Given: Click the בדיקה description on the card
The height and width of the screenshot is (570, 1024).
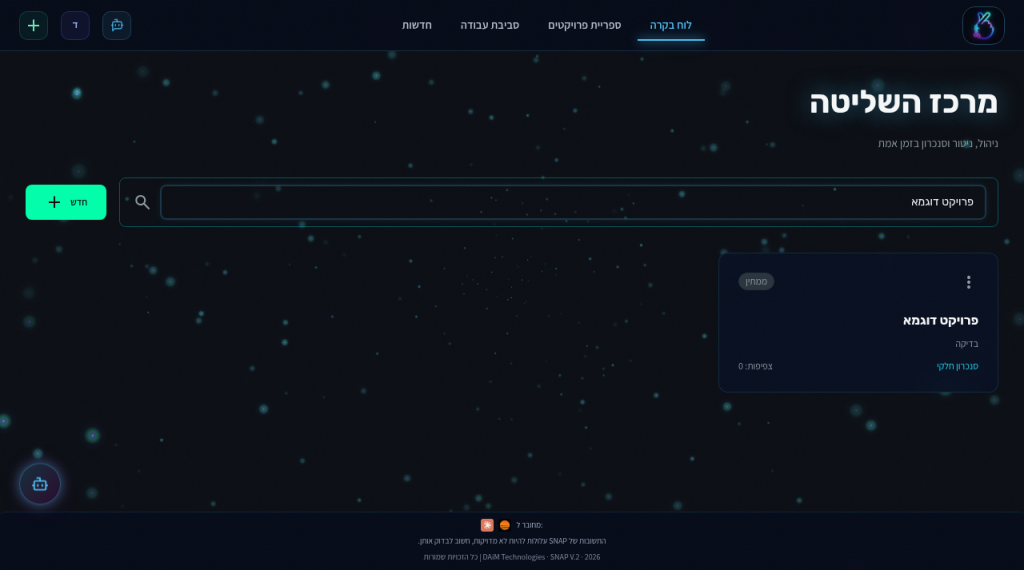Looking at the screenshot, I should (x=967, y=343).
